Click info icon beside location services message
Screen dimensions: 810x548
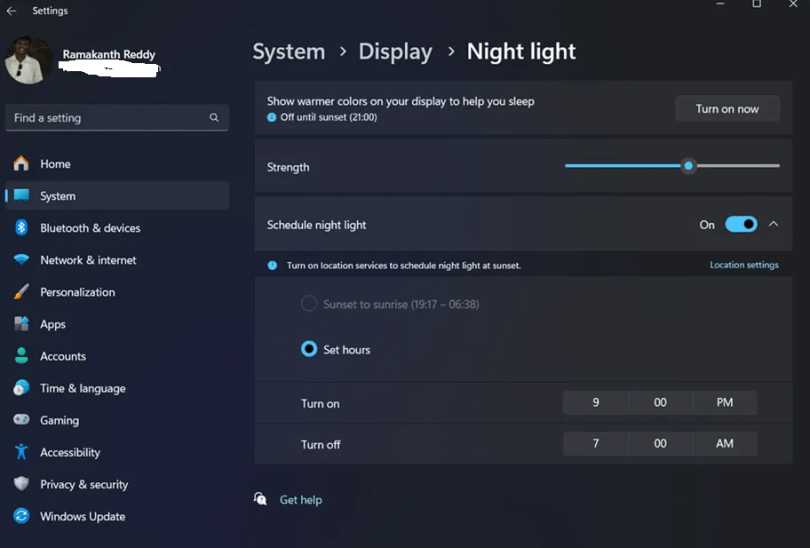pos(272,265)
